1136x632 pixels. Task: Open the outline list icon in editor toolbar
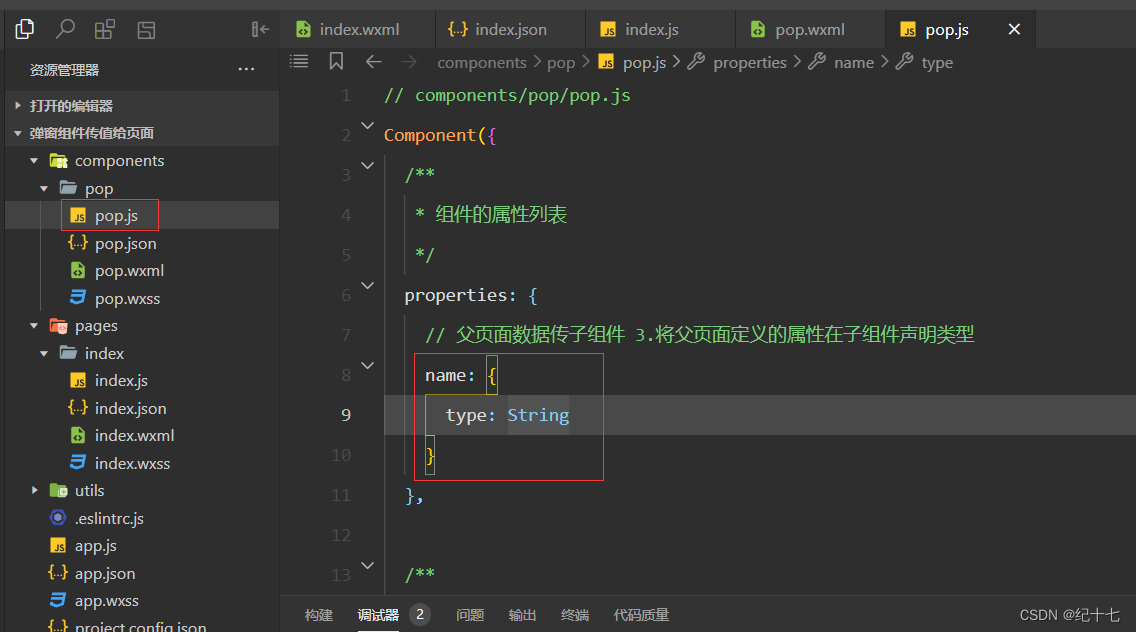299,62
